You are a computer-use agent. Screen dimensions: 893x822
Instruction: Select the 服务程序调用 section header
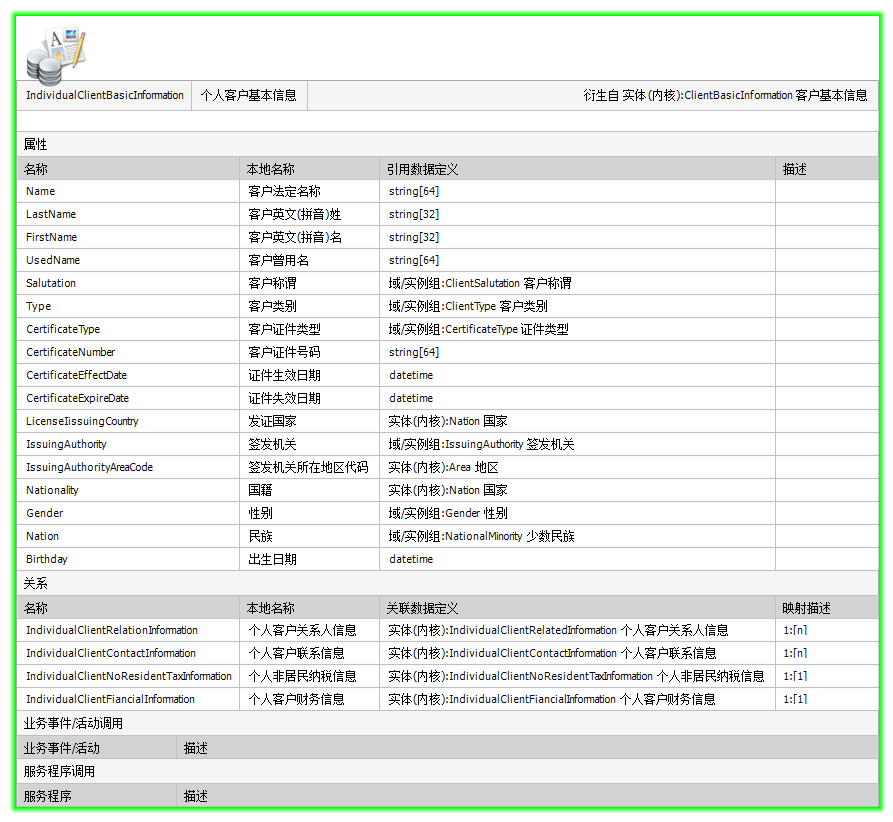448,771
